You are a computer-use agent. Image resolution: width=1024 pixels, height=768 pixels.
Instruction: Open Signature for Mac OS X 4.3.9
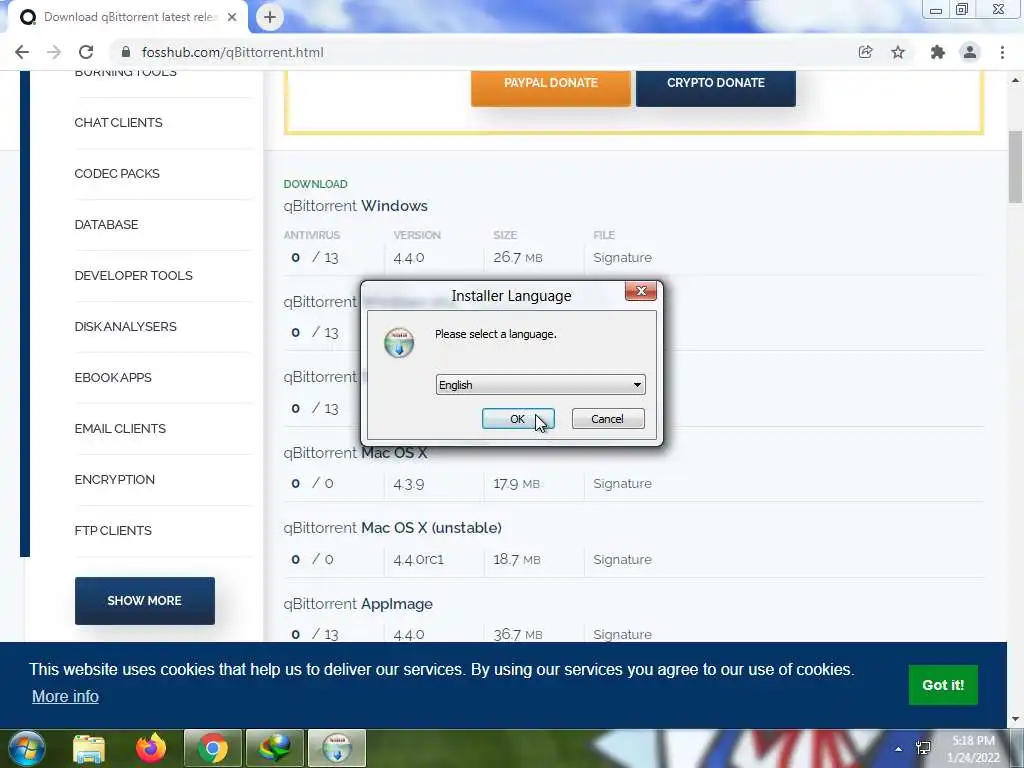(x=622, y=483)
